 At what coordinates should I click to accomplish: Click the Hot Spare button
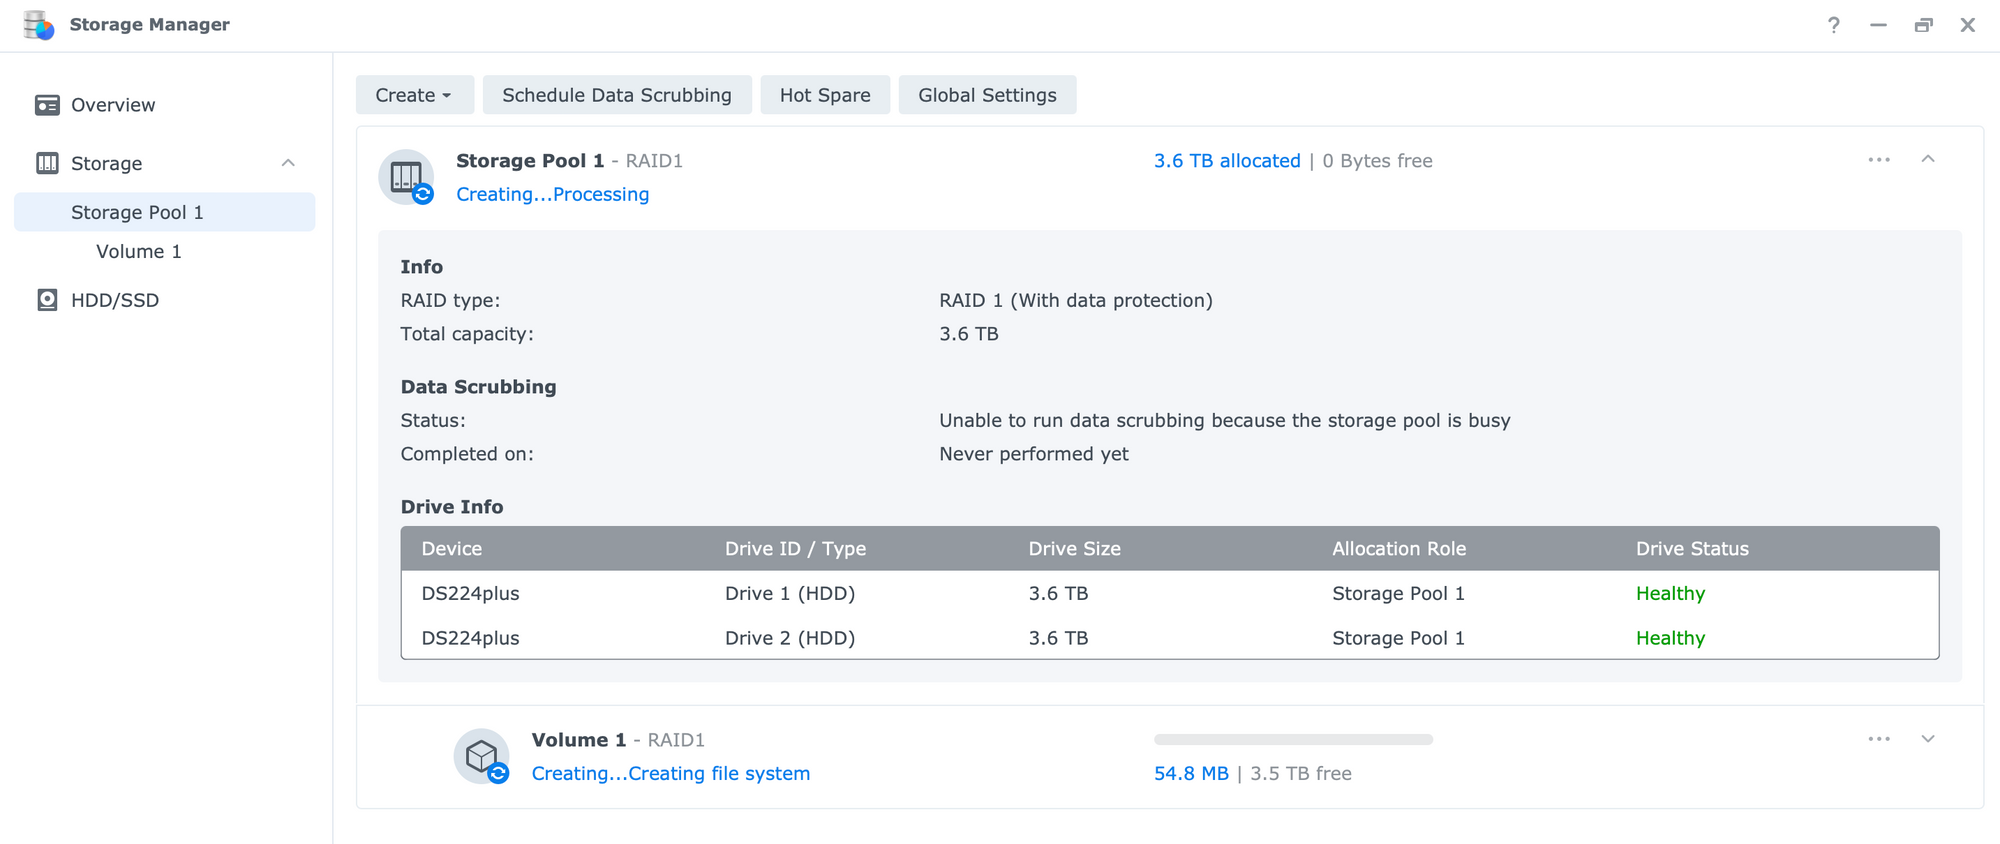(825, 95)
